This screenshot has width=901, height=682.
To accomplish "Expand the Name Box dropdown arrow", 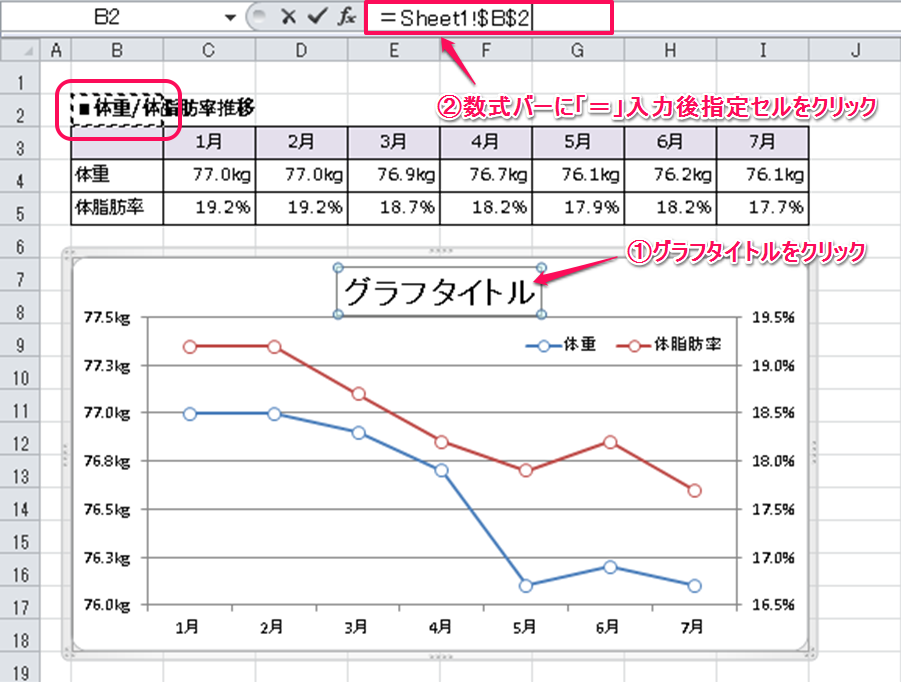I will [231, 17].
